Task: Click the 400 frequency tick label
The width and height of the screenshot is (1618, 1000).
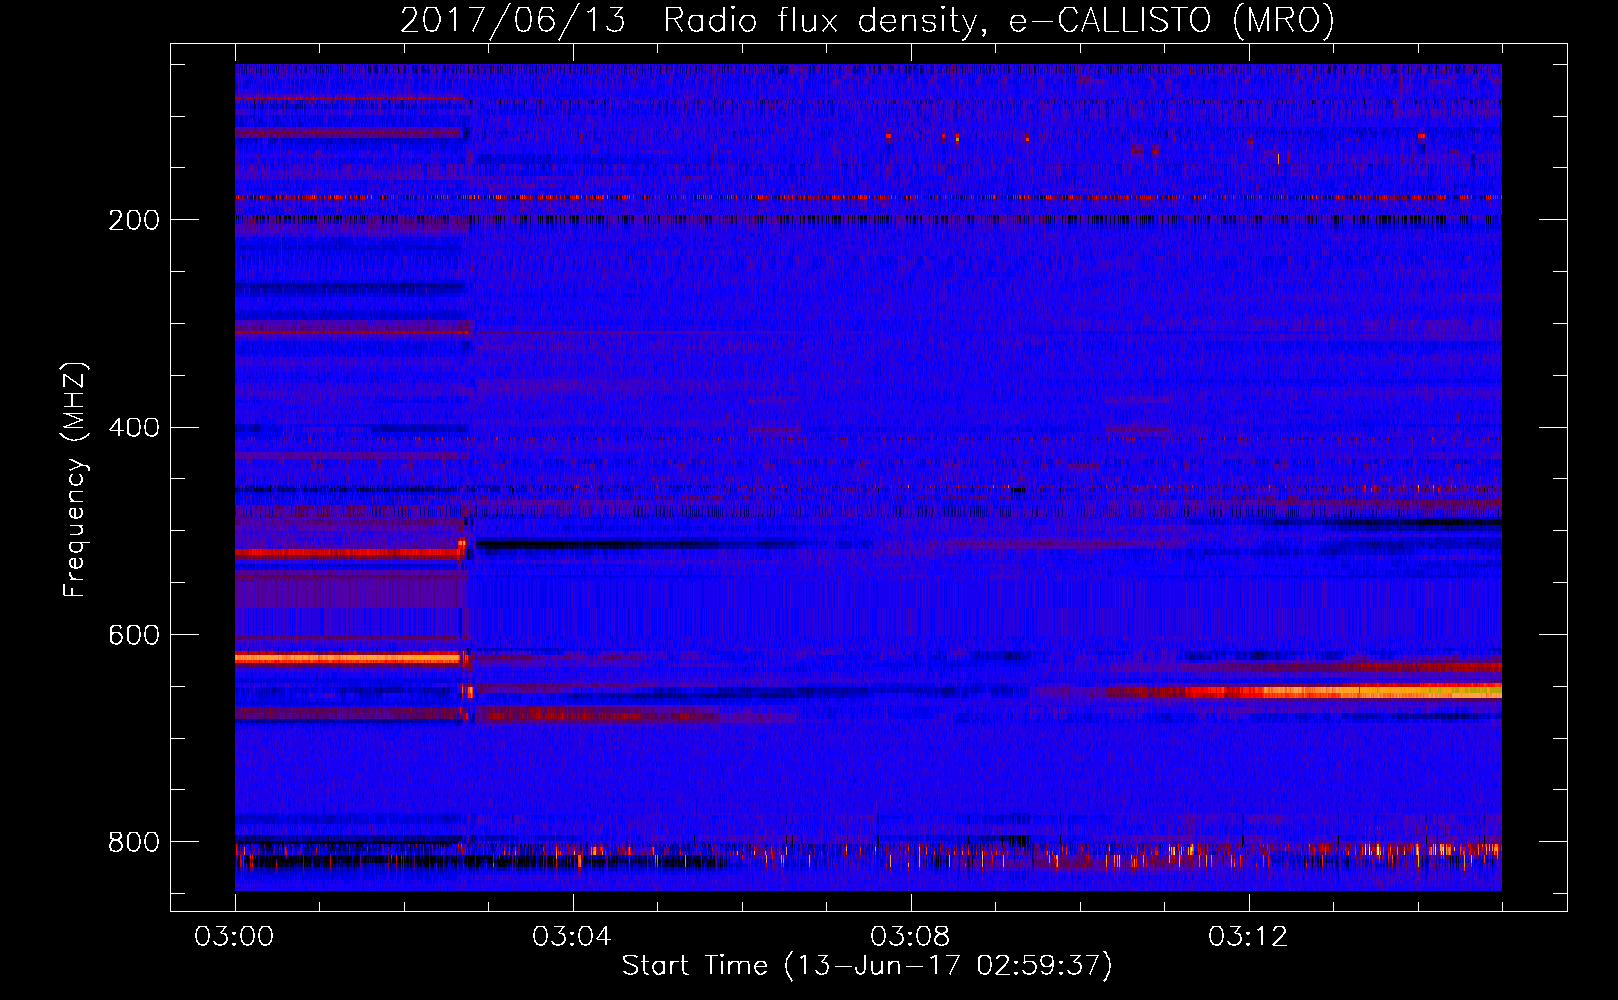Action: tap(134, 428)
